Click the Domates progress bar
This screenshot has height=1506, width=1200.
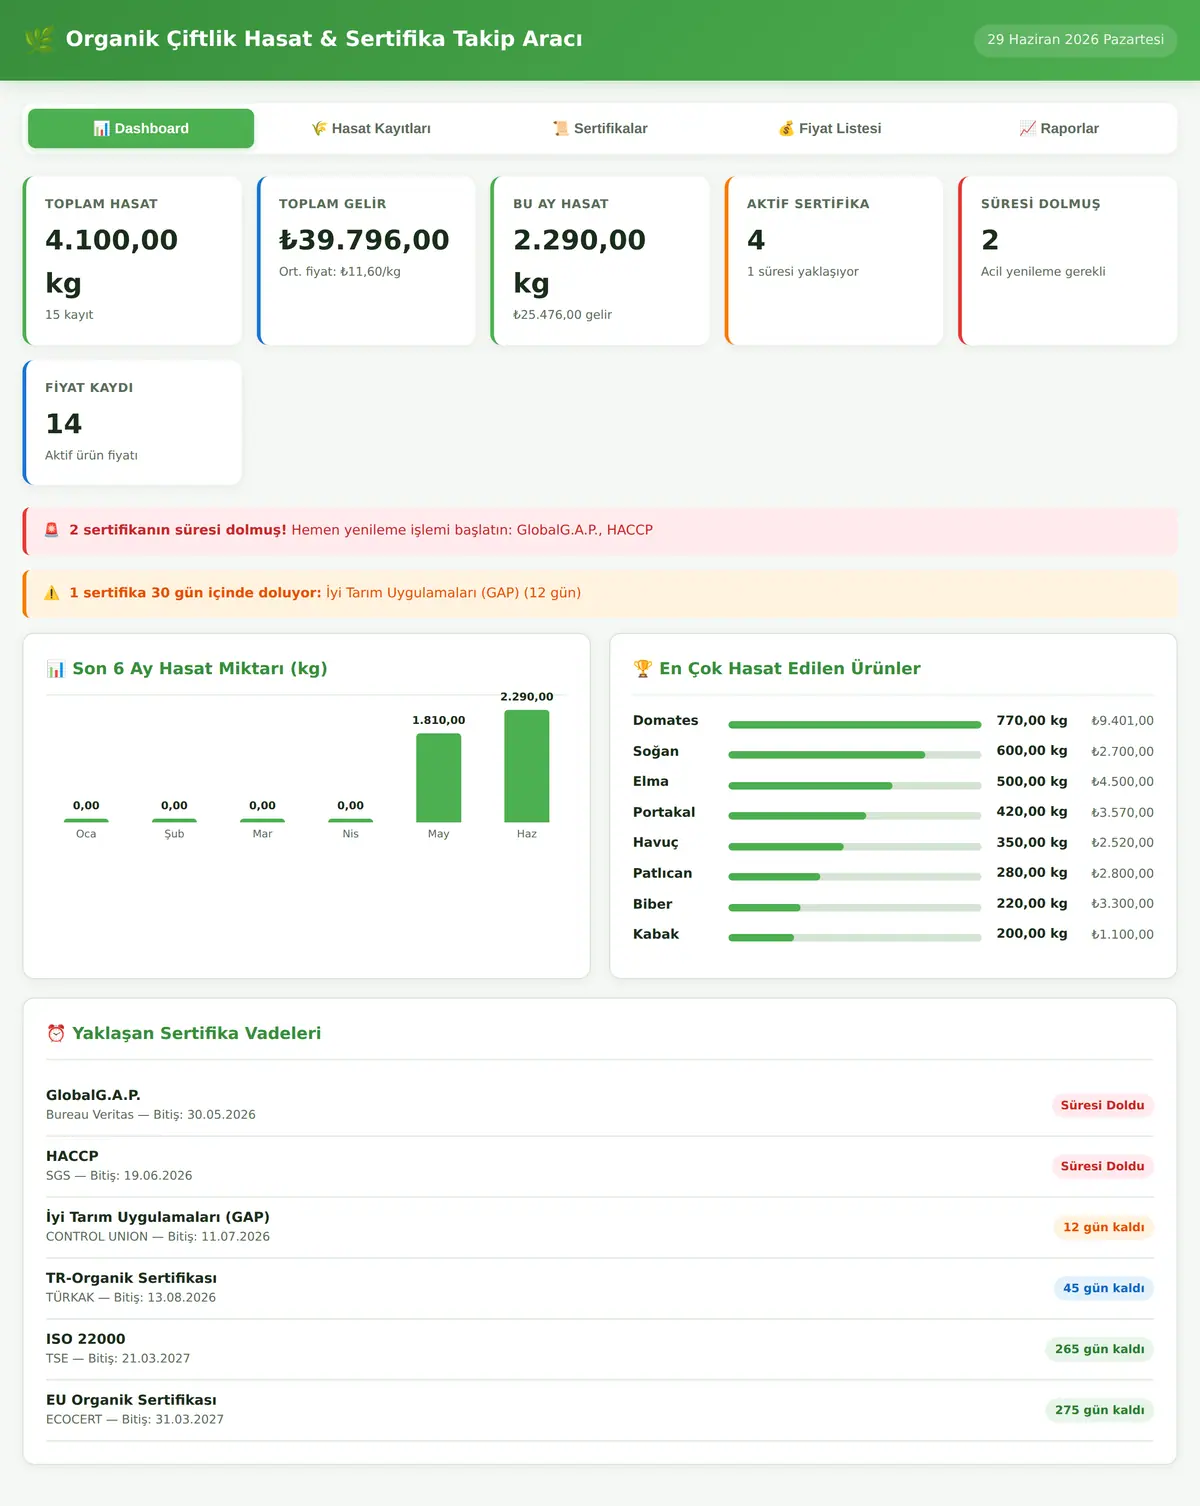pyautogui.click(x=855, y=725)
